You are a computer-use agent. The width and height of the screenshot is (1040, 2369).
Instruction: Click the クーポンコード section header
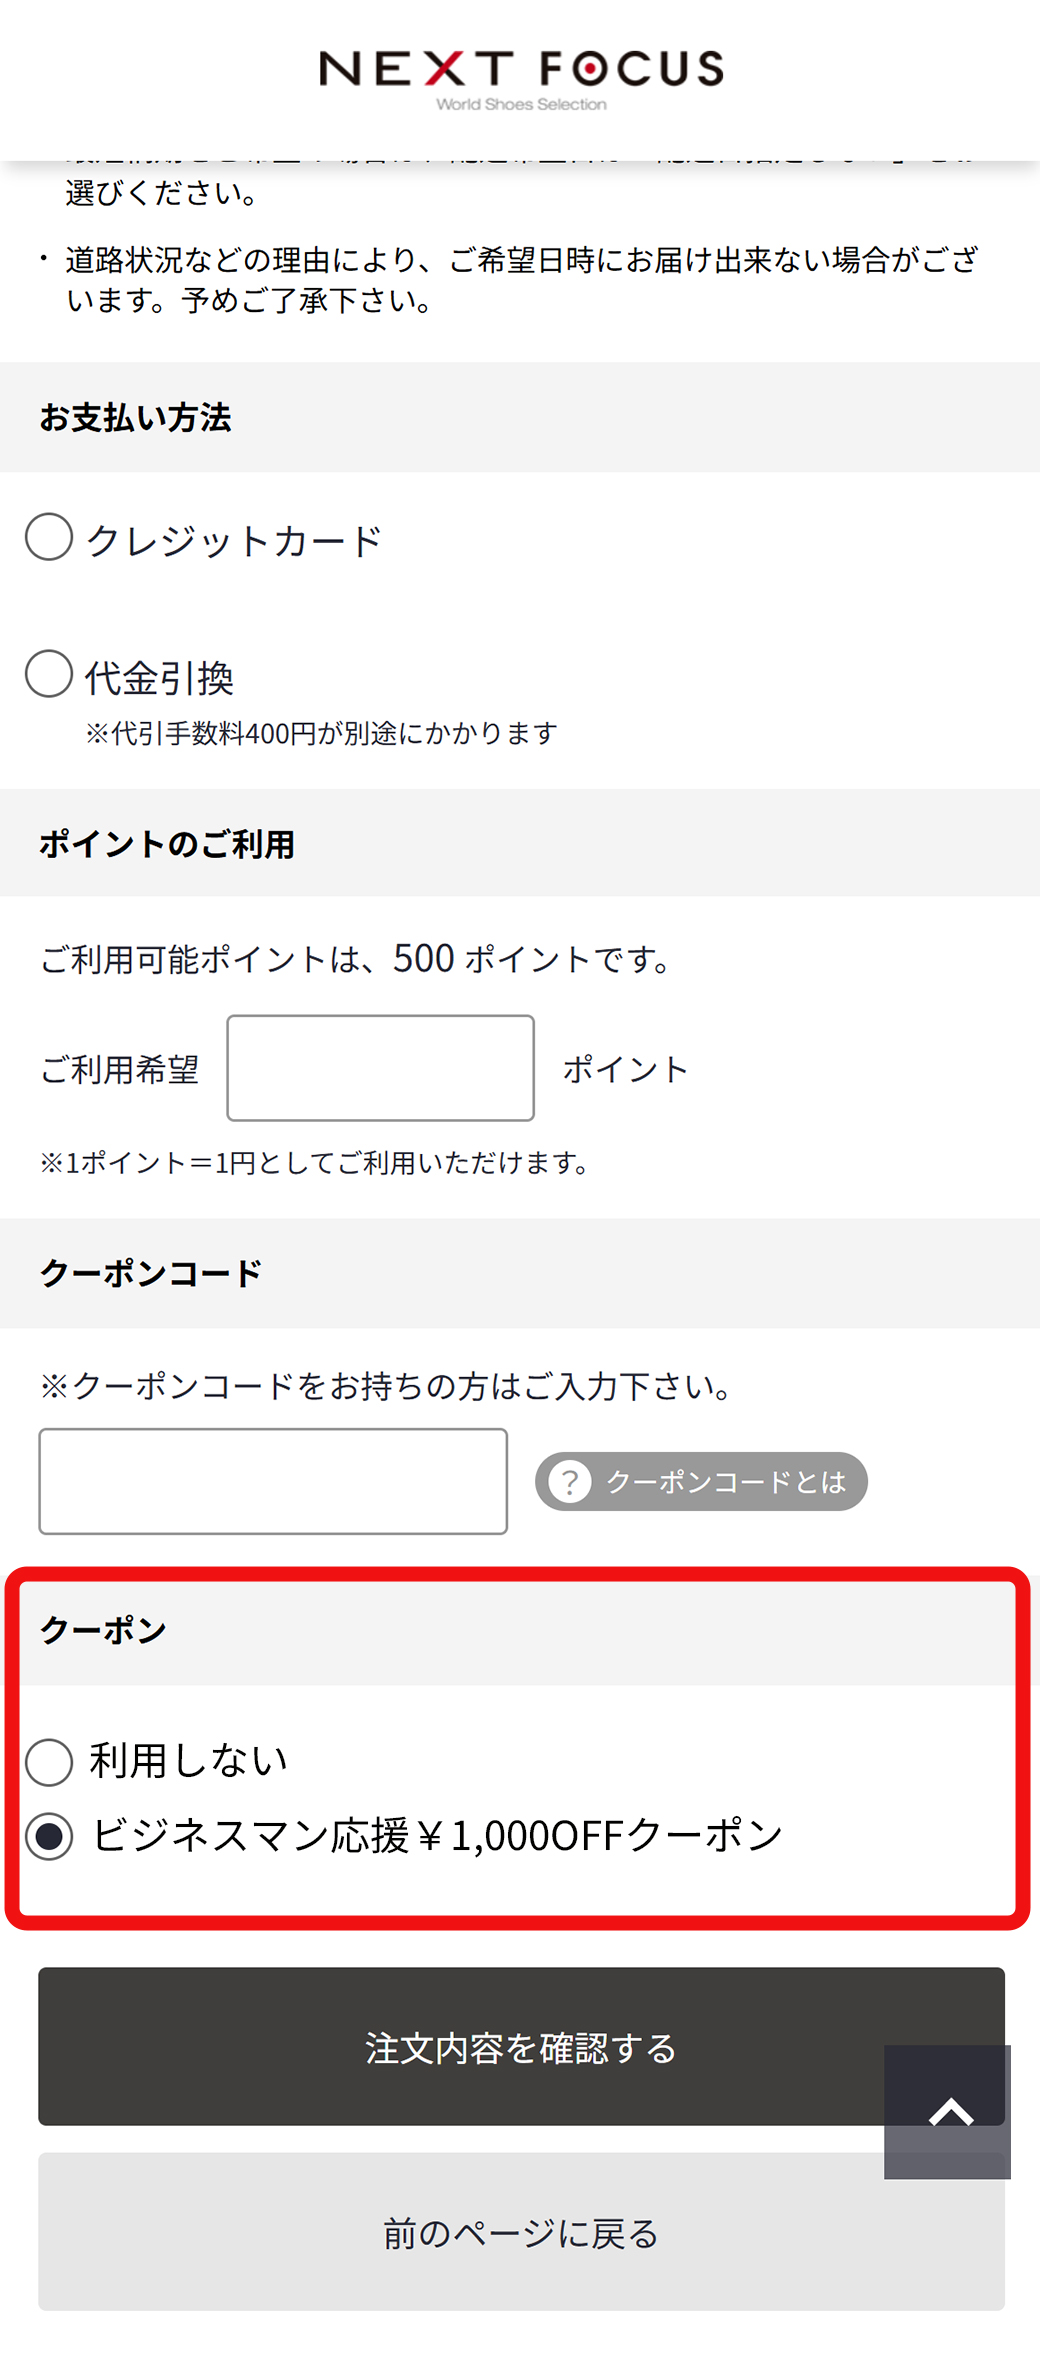pyautogui.click(x=151, y=1273)
